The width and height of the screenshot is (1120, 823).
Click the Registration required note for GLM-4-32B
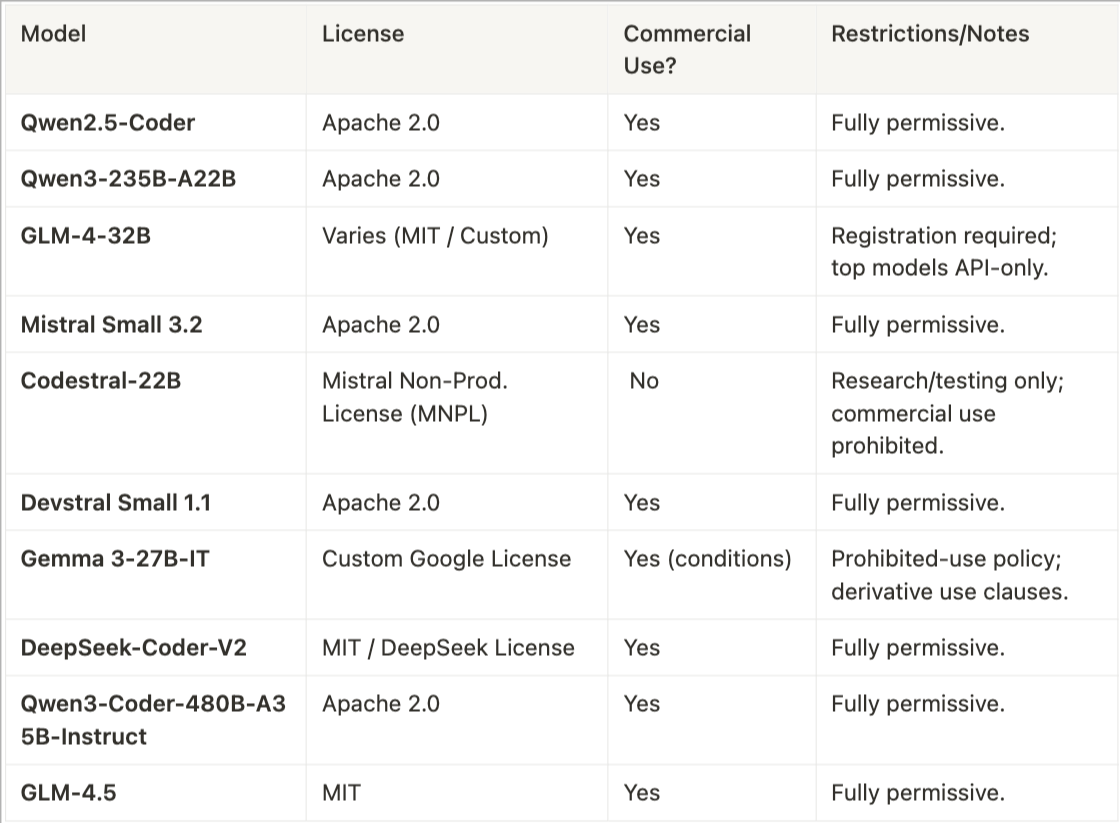coord(944,251)
